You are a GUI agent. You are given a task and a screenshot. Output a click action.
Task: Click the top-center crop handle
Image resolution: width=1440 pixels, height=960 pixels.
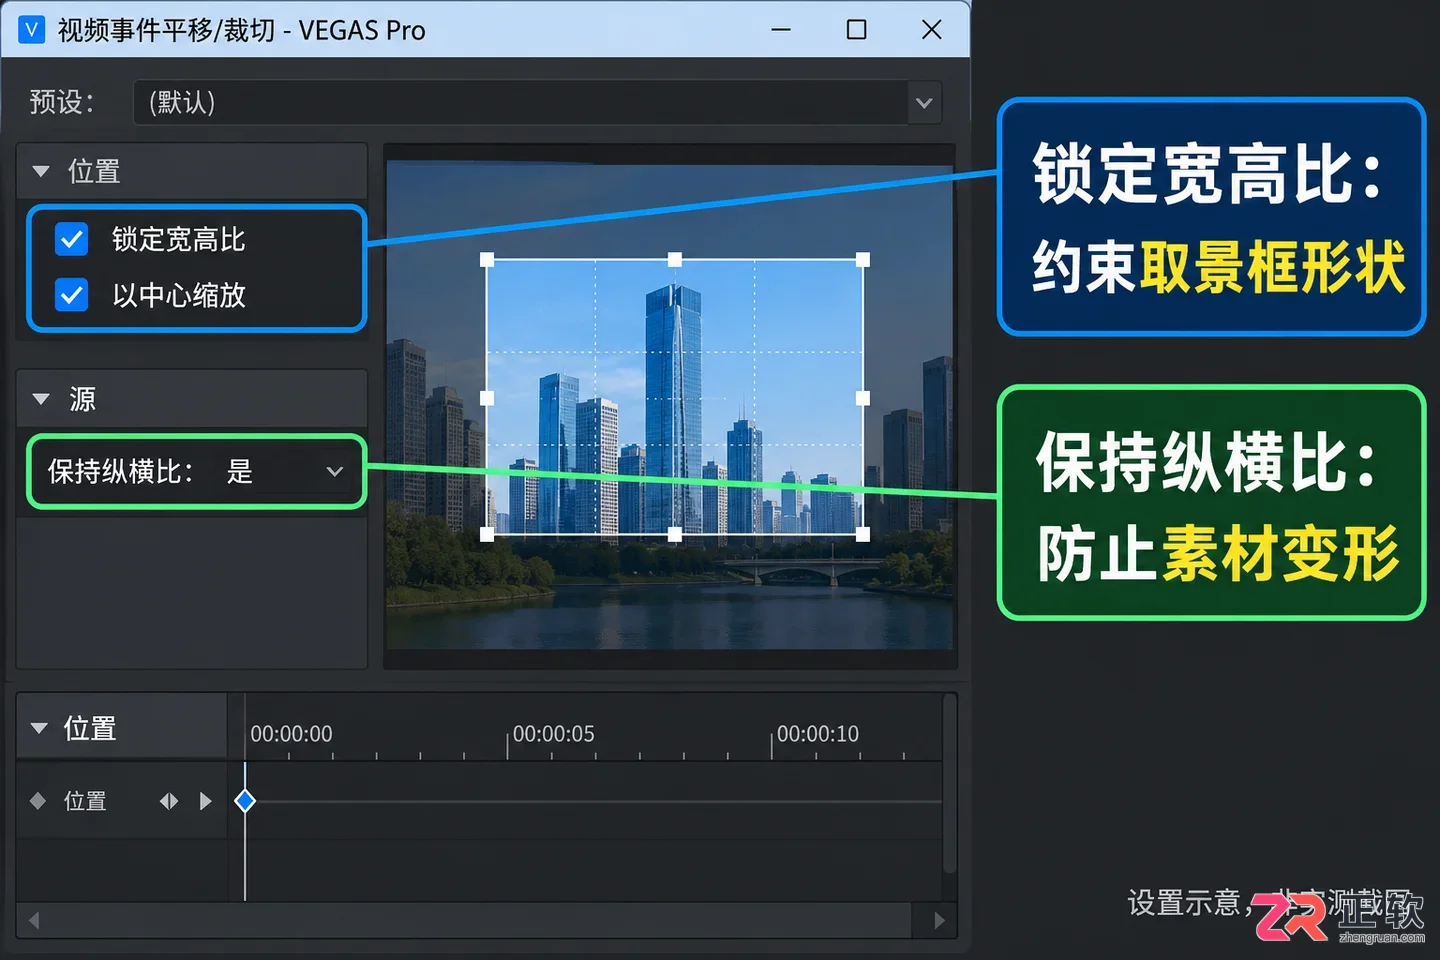click(x=675, y=260)
